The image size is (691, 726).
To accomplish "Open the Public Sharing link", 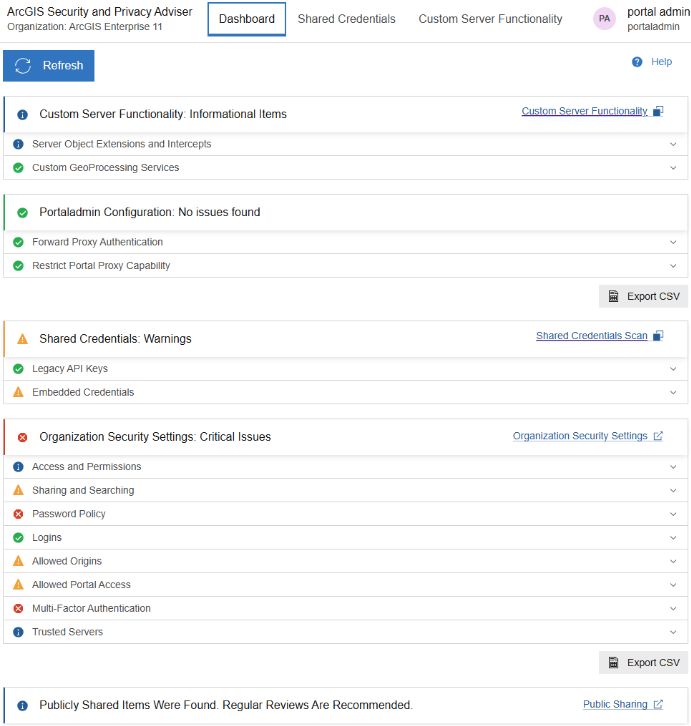I will (615, 704).
